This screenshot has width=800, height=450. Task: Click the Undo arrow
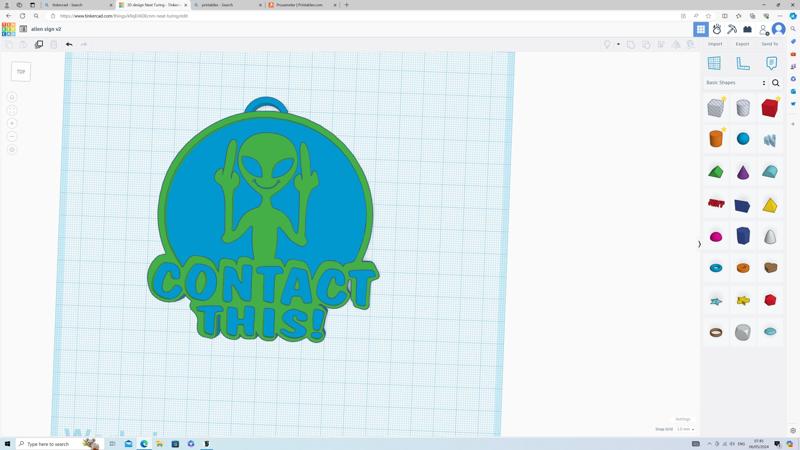point(69,44)
